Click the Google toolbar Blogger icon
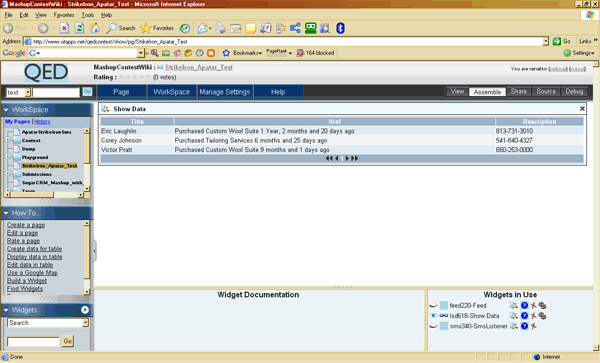Screen dimensions: 600x363 pyautogui.click(x=211, y=53)
